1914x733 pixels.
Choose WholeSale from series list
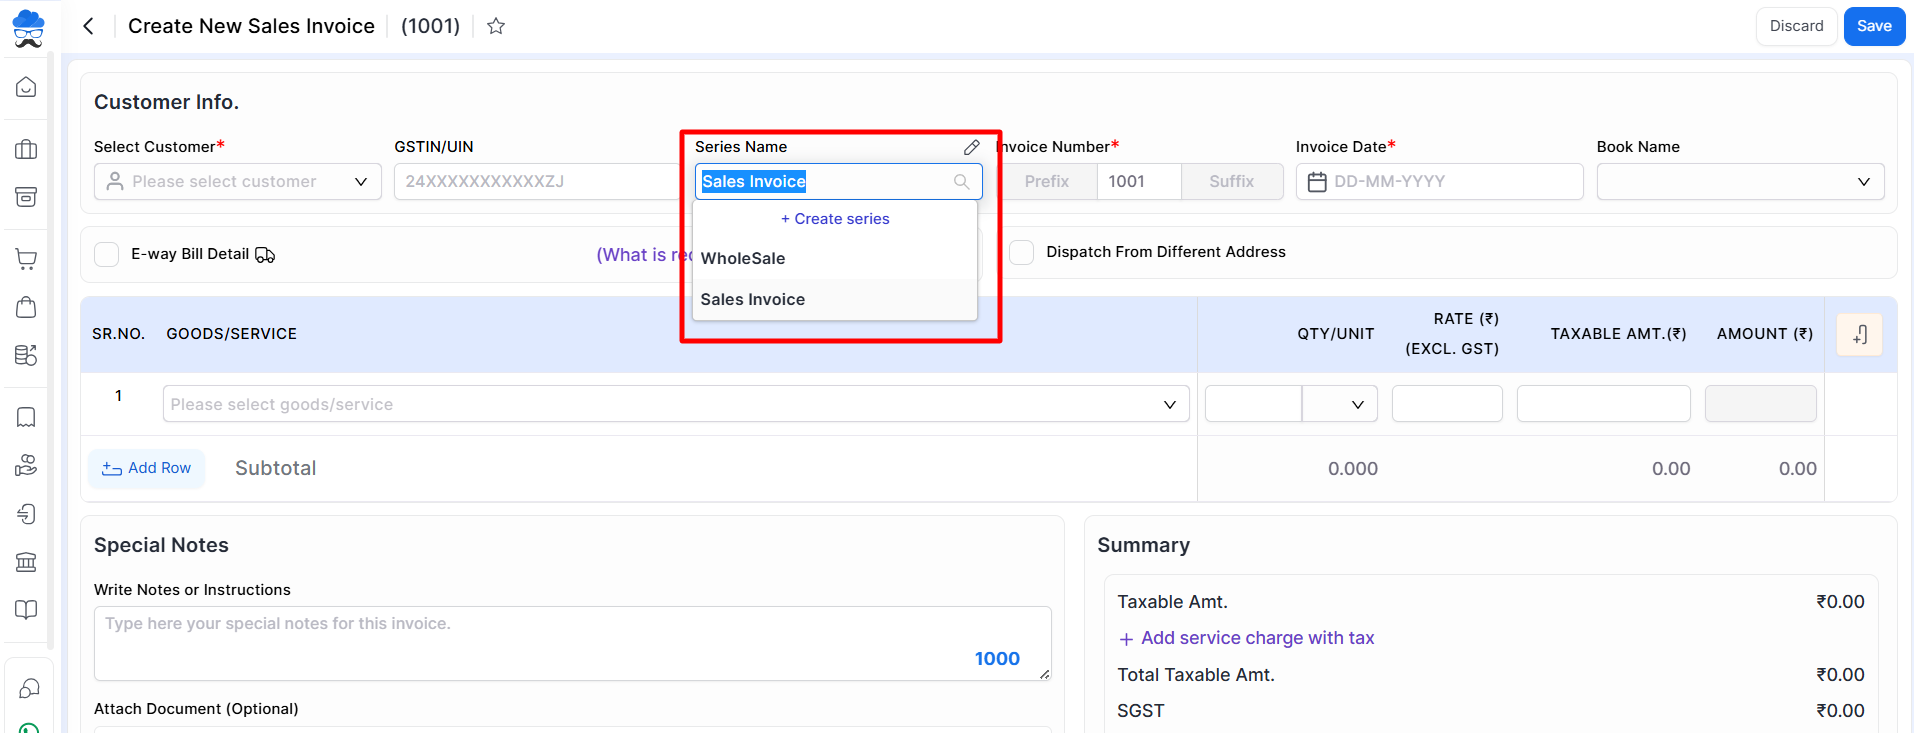pyautogui.click(x=743, y=258)
